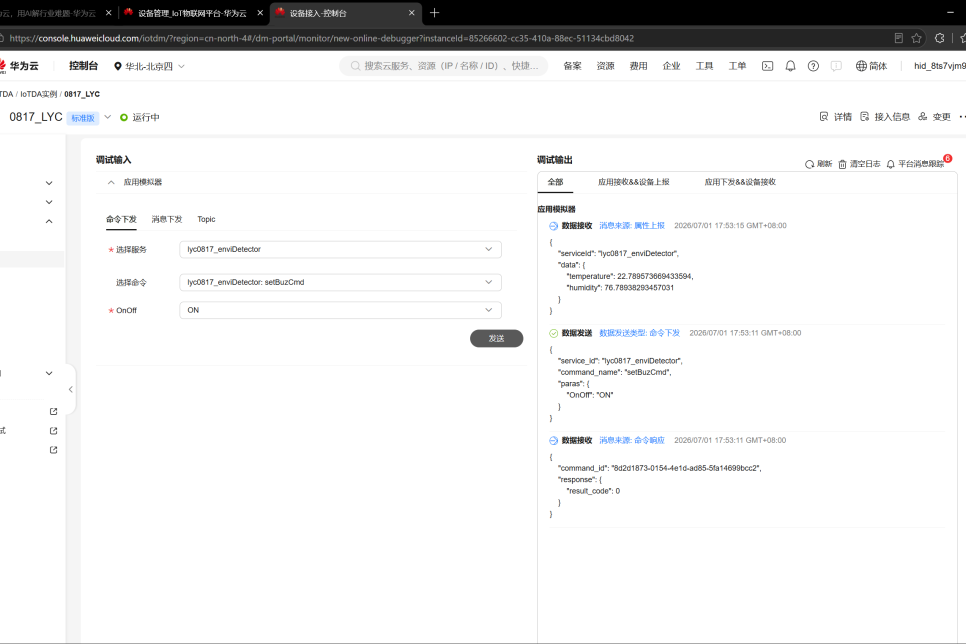Open the 企业 header menu
Image resolution: width=966 pixels, height=644 pixels.
(672, 66)
